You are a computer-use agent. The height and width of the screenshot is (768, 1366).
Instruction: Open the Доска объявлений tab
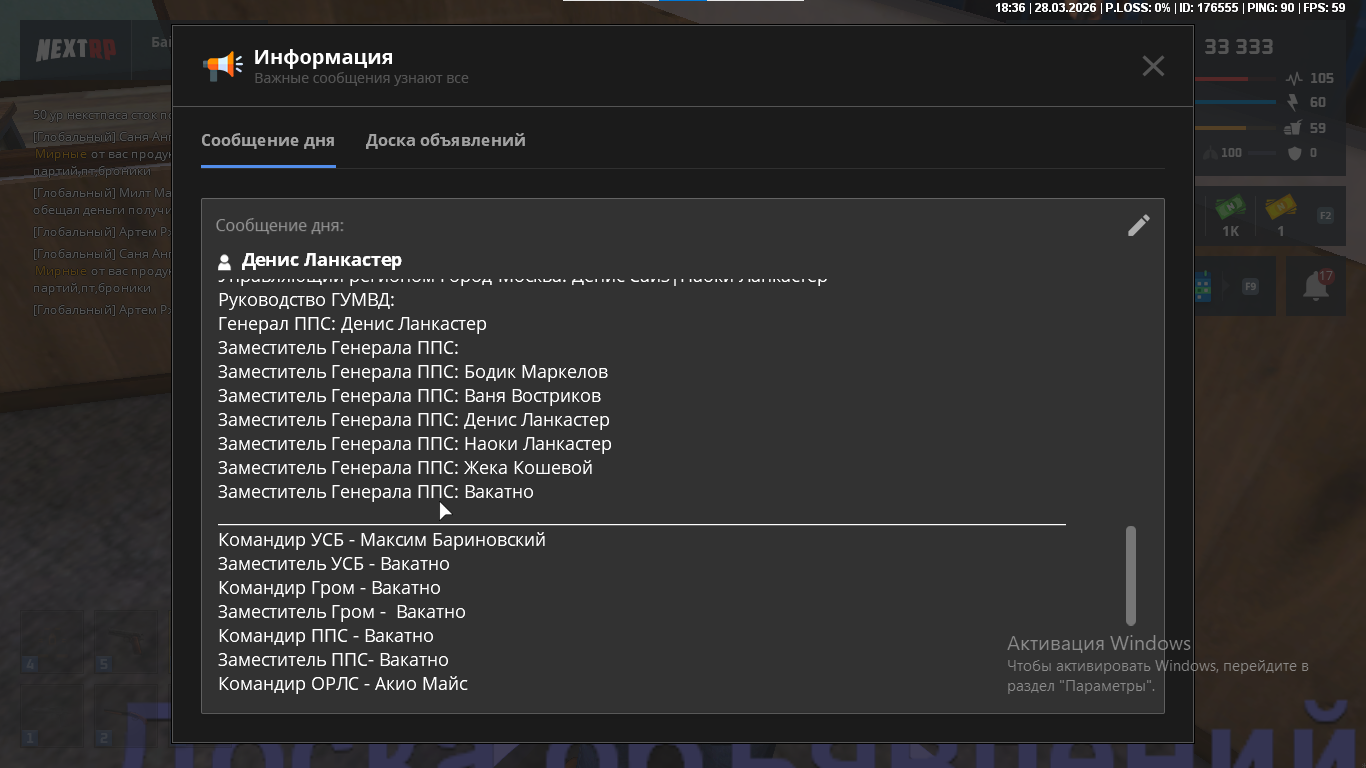tap(445, 141)
